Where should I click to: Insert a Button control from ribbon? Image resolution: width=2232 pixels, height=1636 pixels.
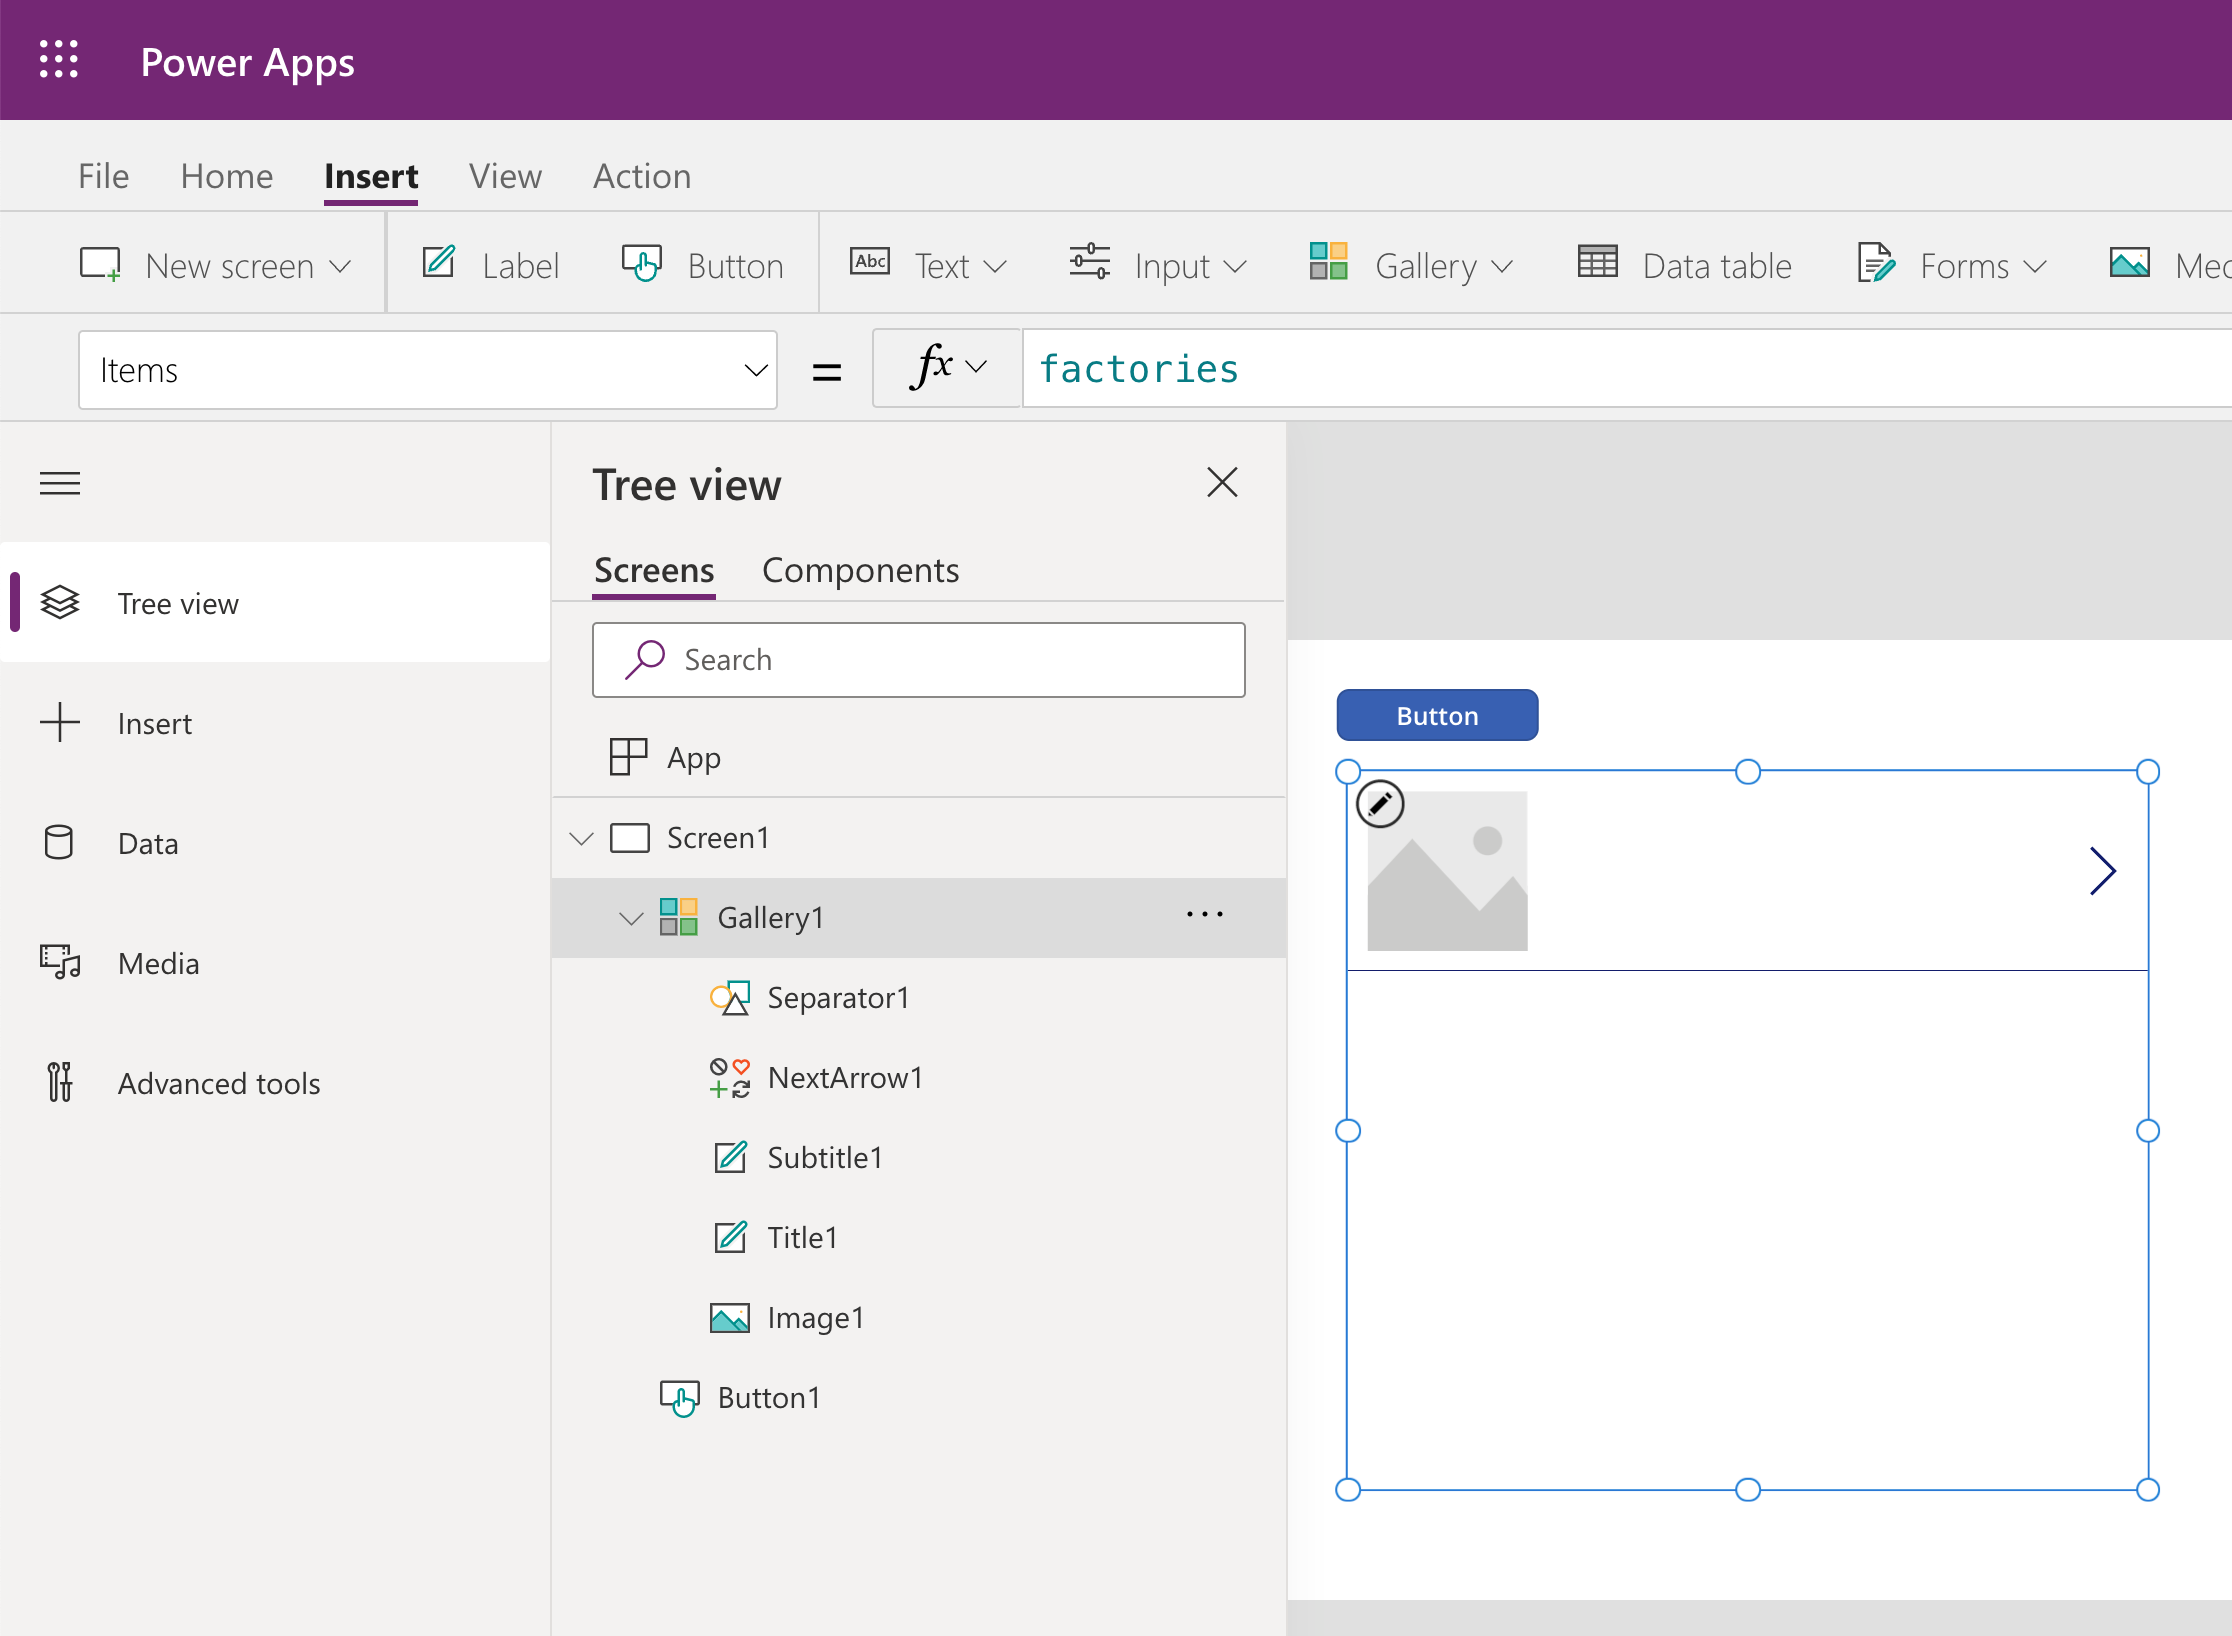703,265
